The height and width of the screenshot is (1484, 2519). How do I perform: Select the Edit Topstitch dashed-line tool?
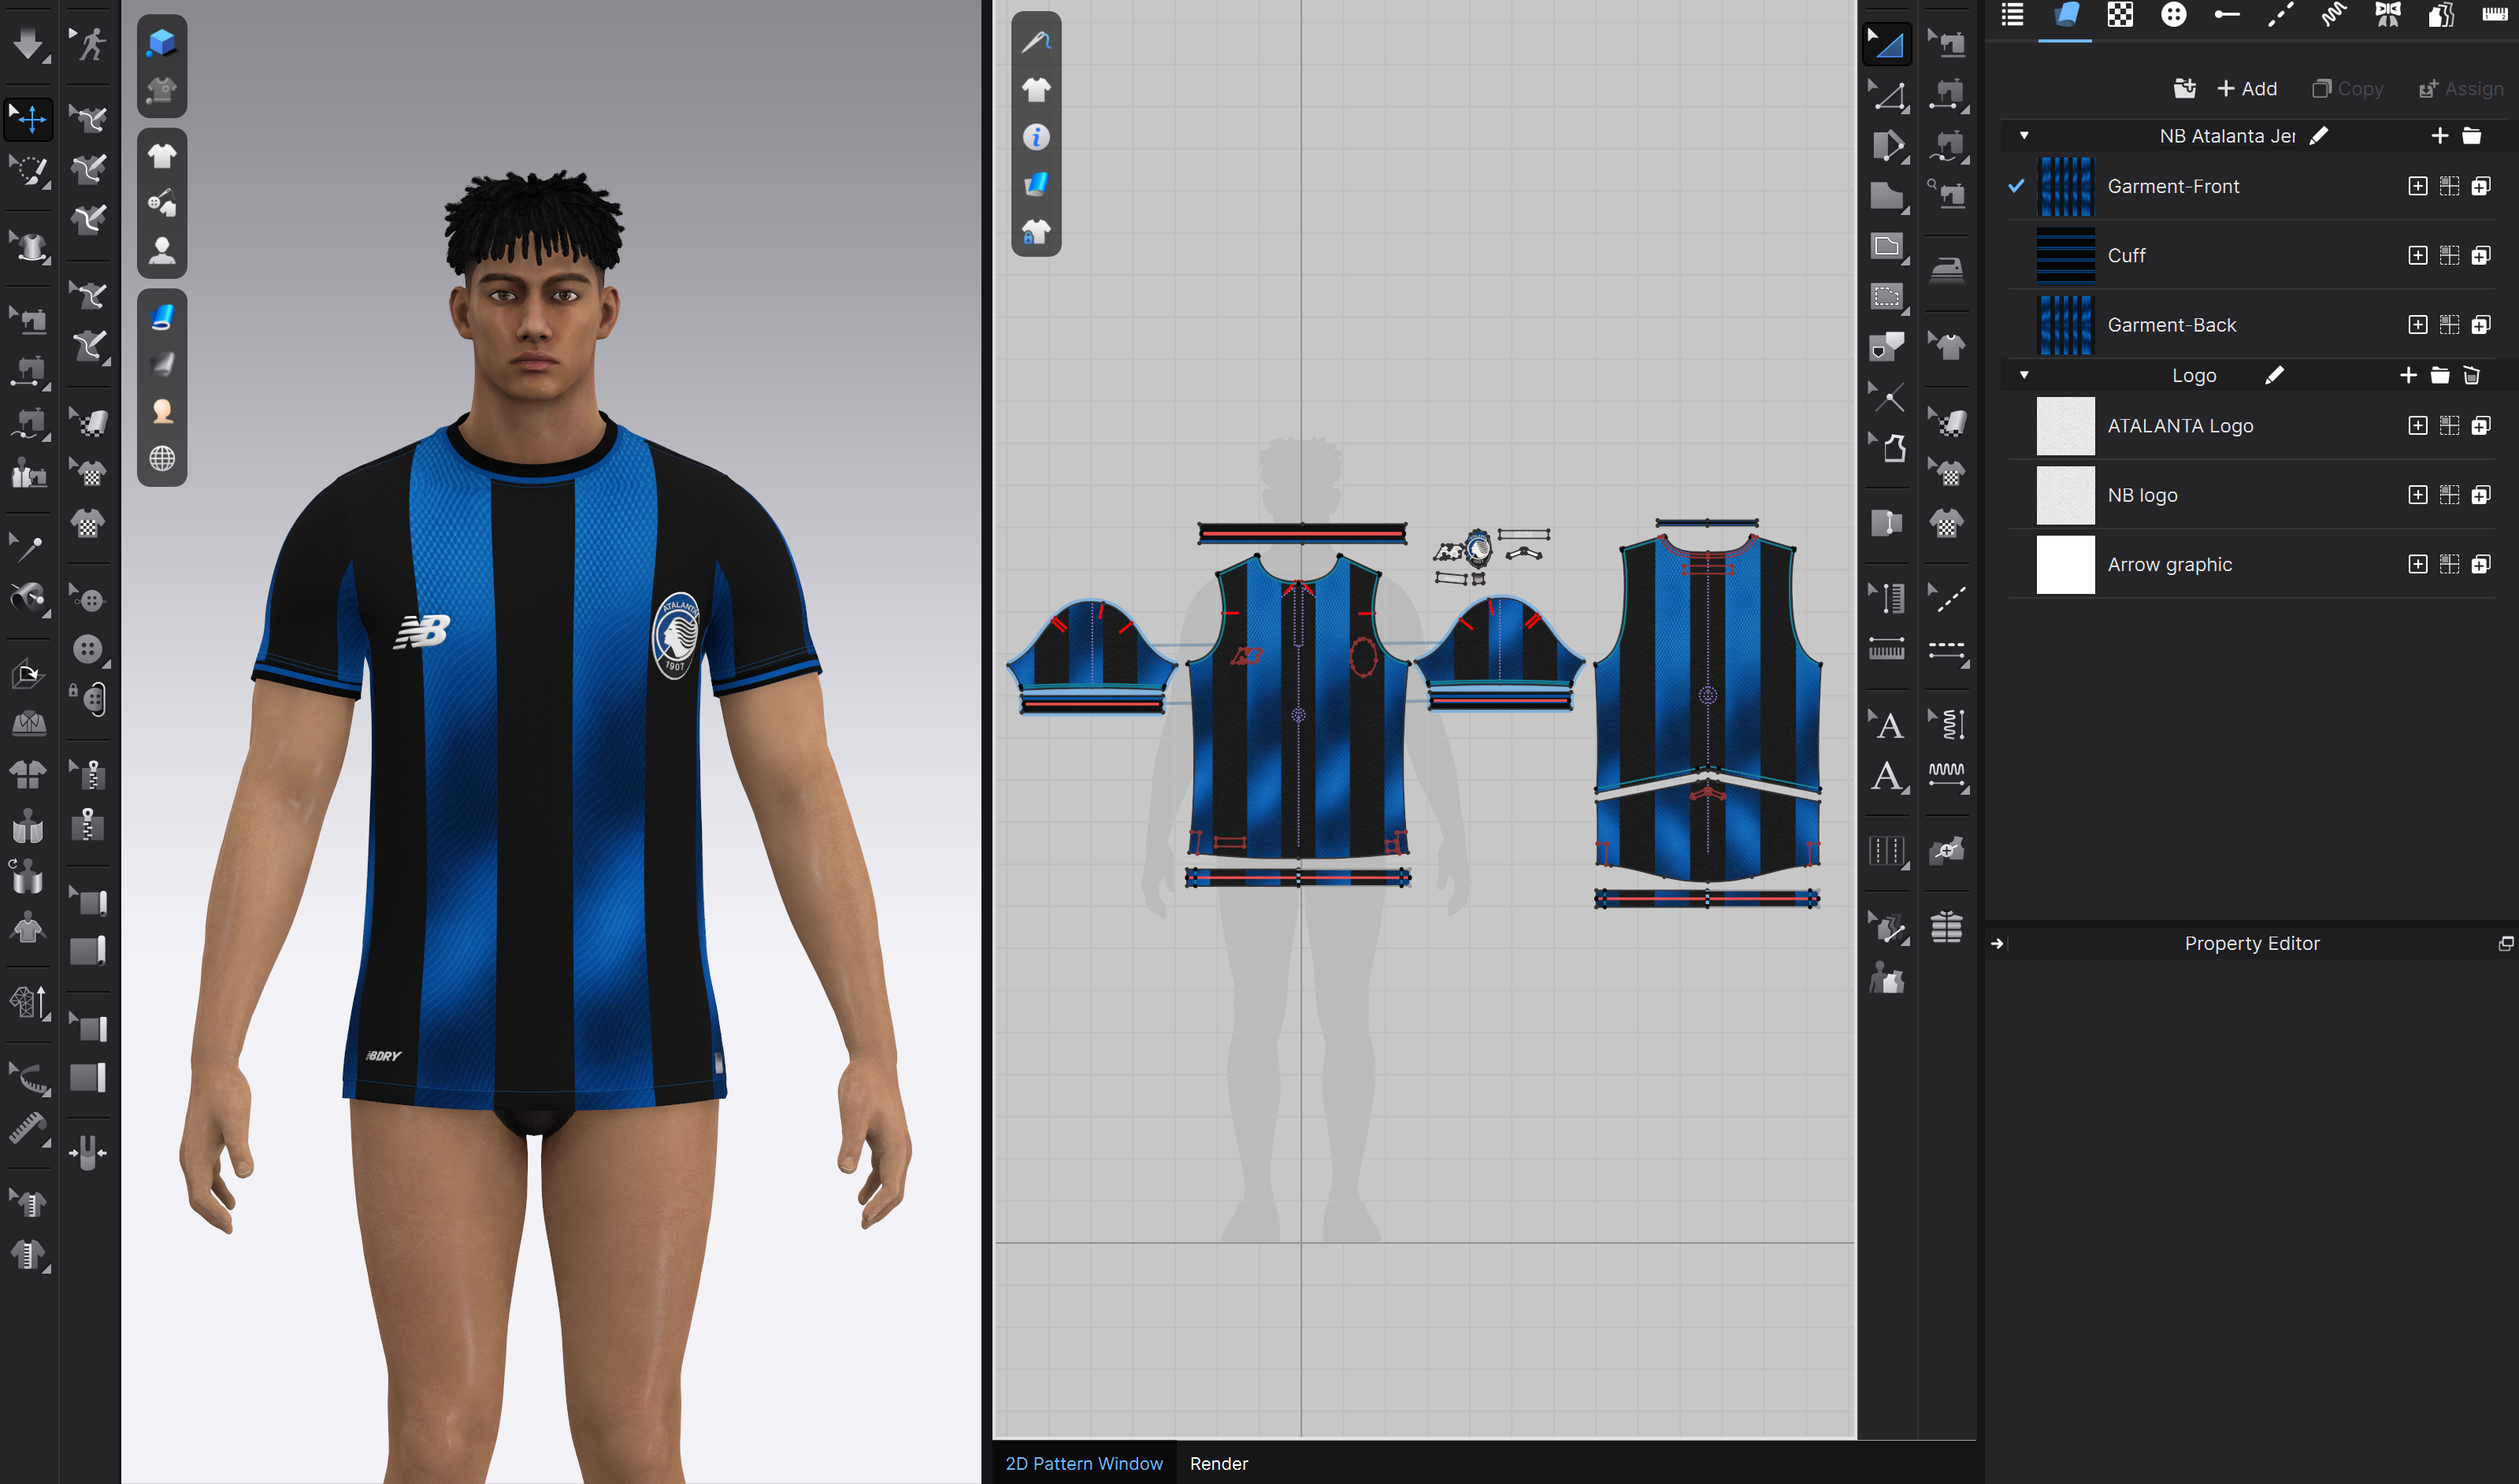pyautogui.click(x=1946, y=598)
